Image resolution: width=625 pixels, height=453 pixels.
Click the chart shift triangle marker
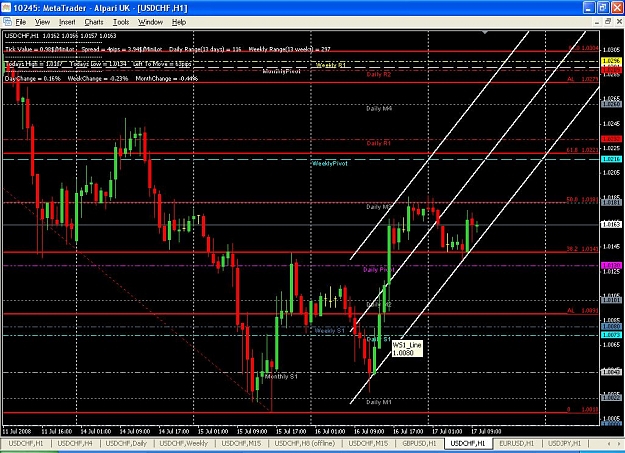485,32
